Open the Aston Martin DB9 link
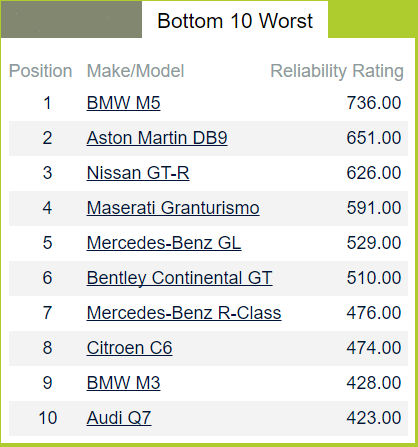This screenshot has height=447, width=418. pos(157,138)
